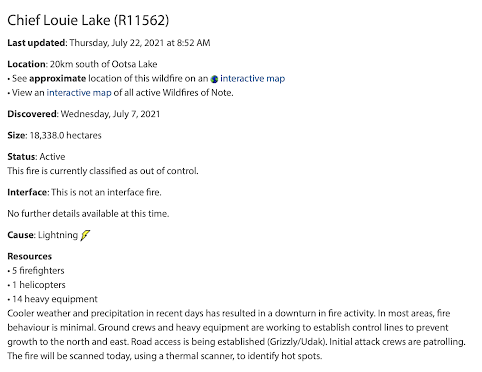Click the Location label
The image size is (482, 372).
26,64
